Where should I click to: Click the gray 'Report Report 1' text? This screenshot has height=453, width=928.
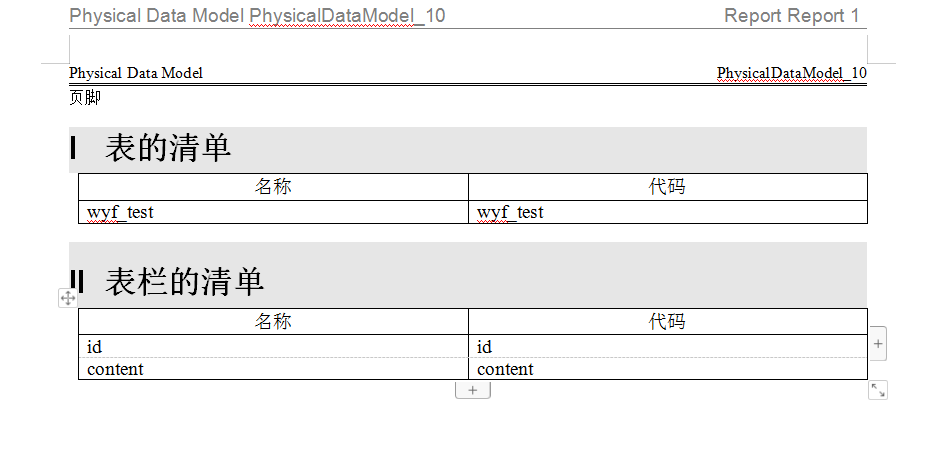tap(791, 16)
